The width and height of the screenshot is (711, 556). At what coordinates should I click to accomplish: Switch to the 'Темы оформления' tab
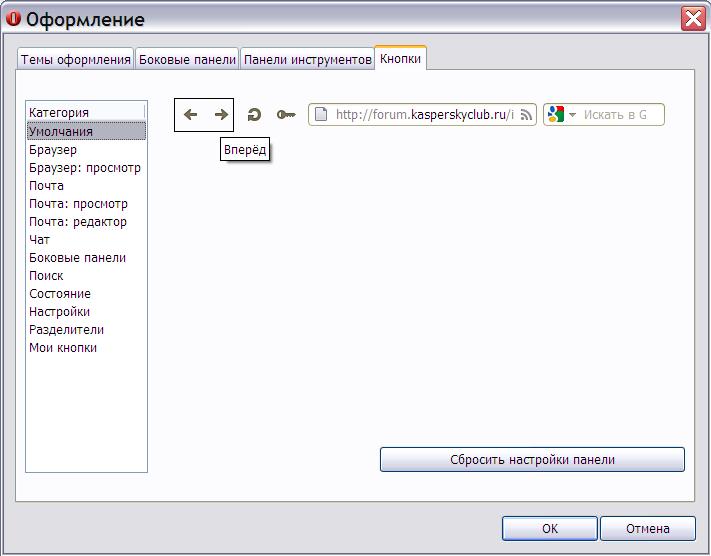(76, 59)
